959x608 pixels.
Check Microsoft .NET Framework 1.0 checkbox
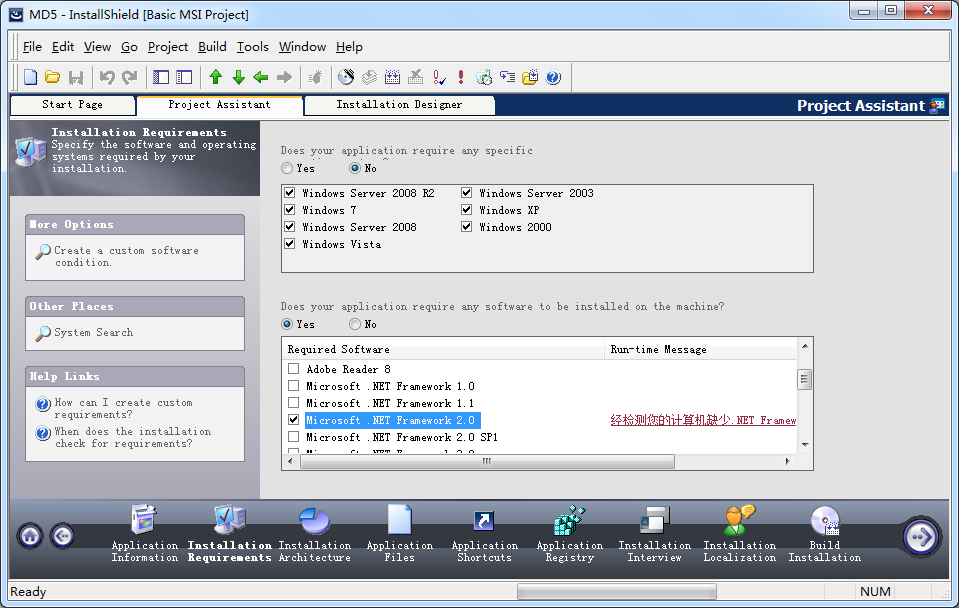tap(294, 386)
